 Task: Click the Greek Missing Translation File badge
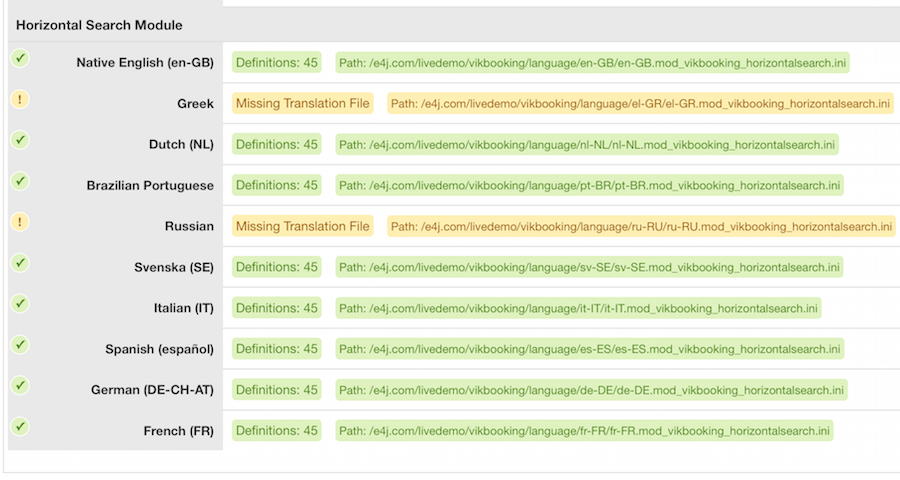click(x=303, y=103)
